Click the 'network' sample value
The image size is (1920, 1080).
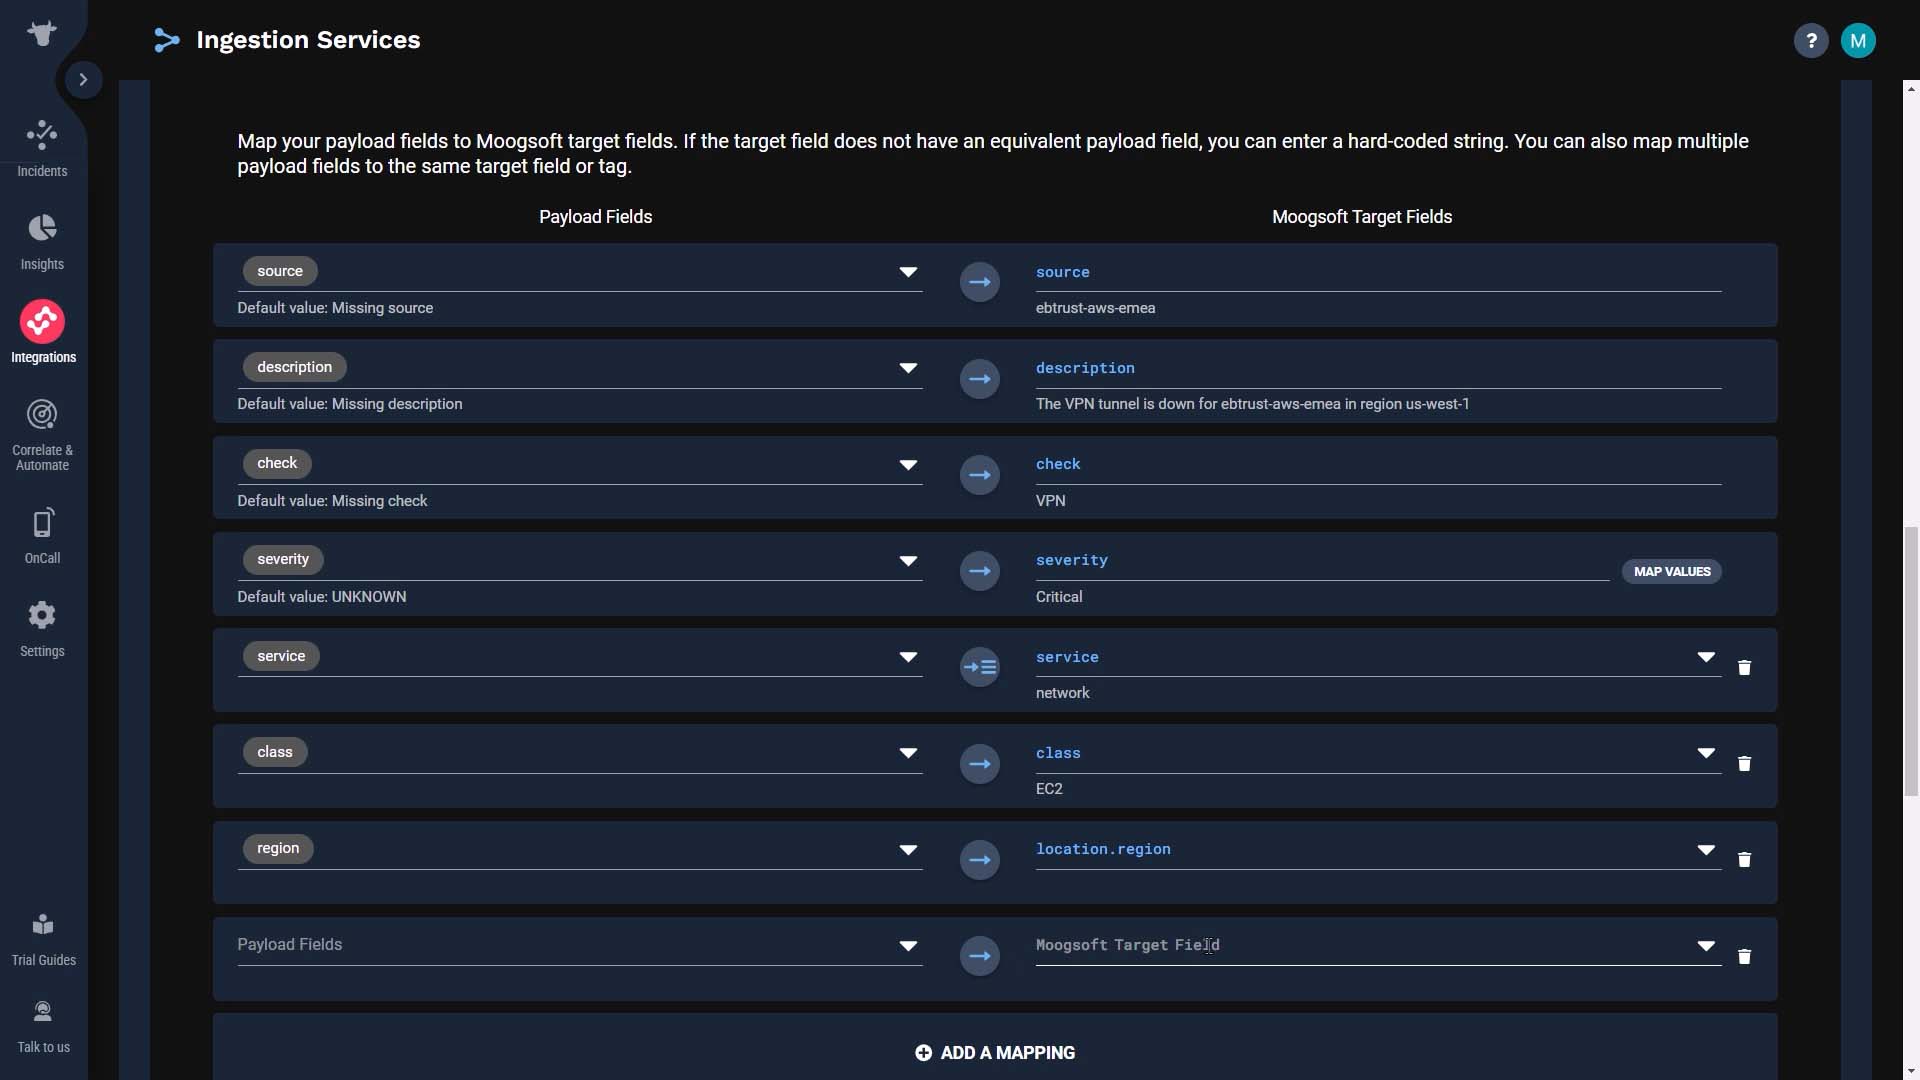pos(1063,693)
